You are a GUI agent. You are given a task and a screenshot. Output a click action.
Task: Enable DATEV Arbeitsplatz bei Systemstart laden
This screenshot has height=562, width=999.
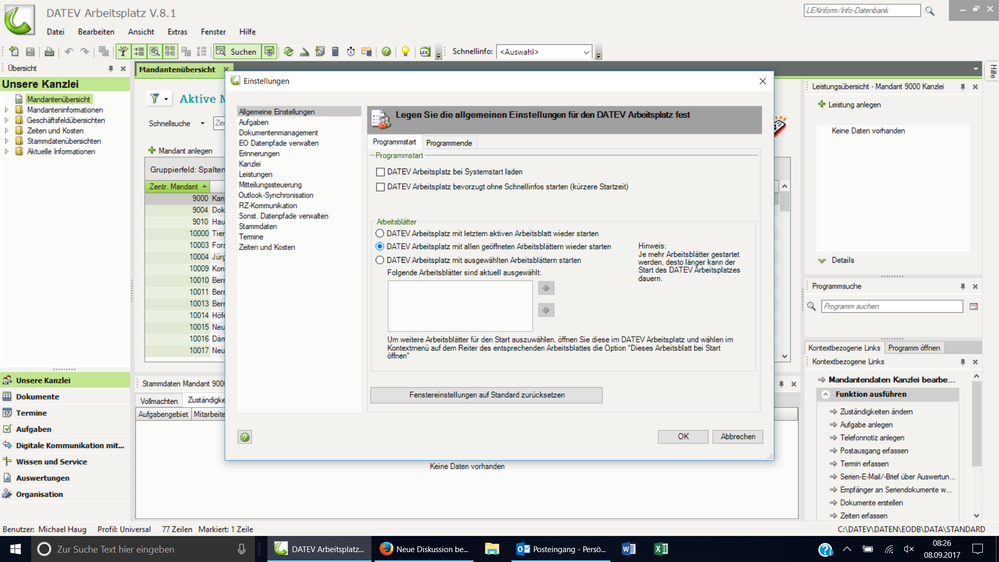pyautogui.click(x=380, y=172)
